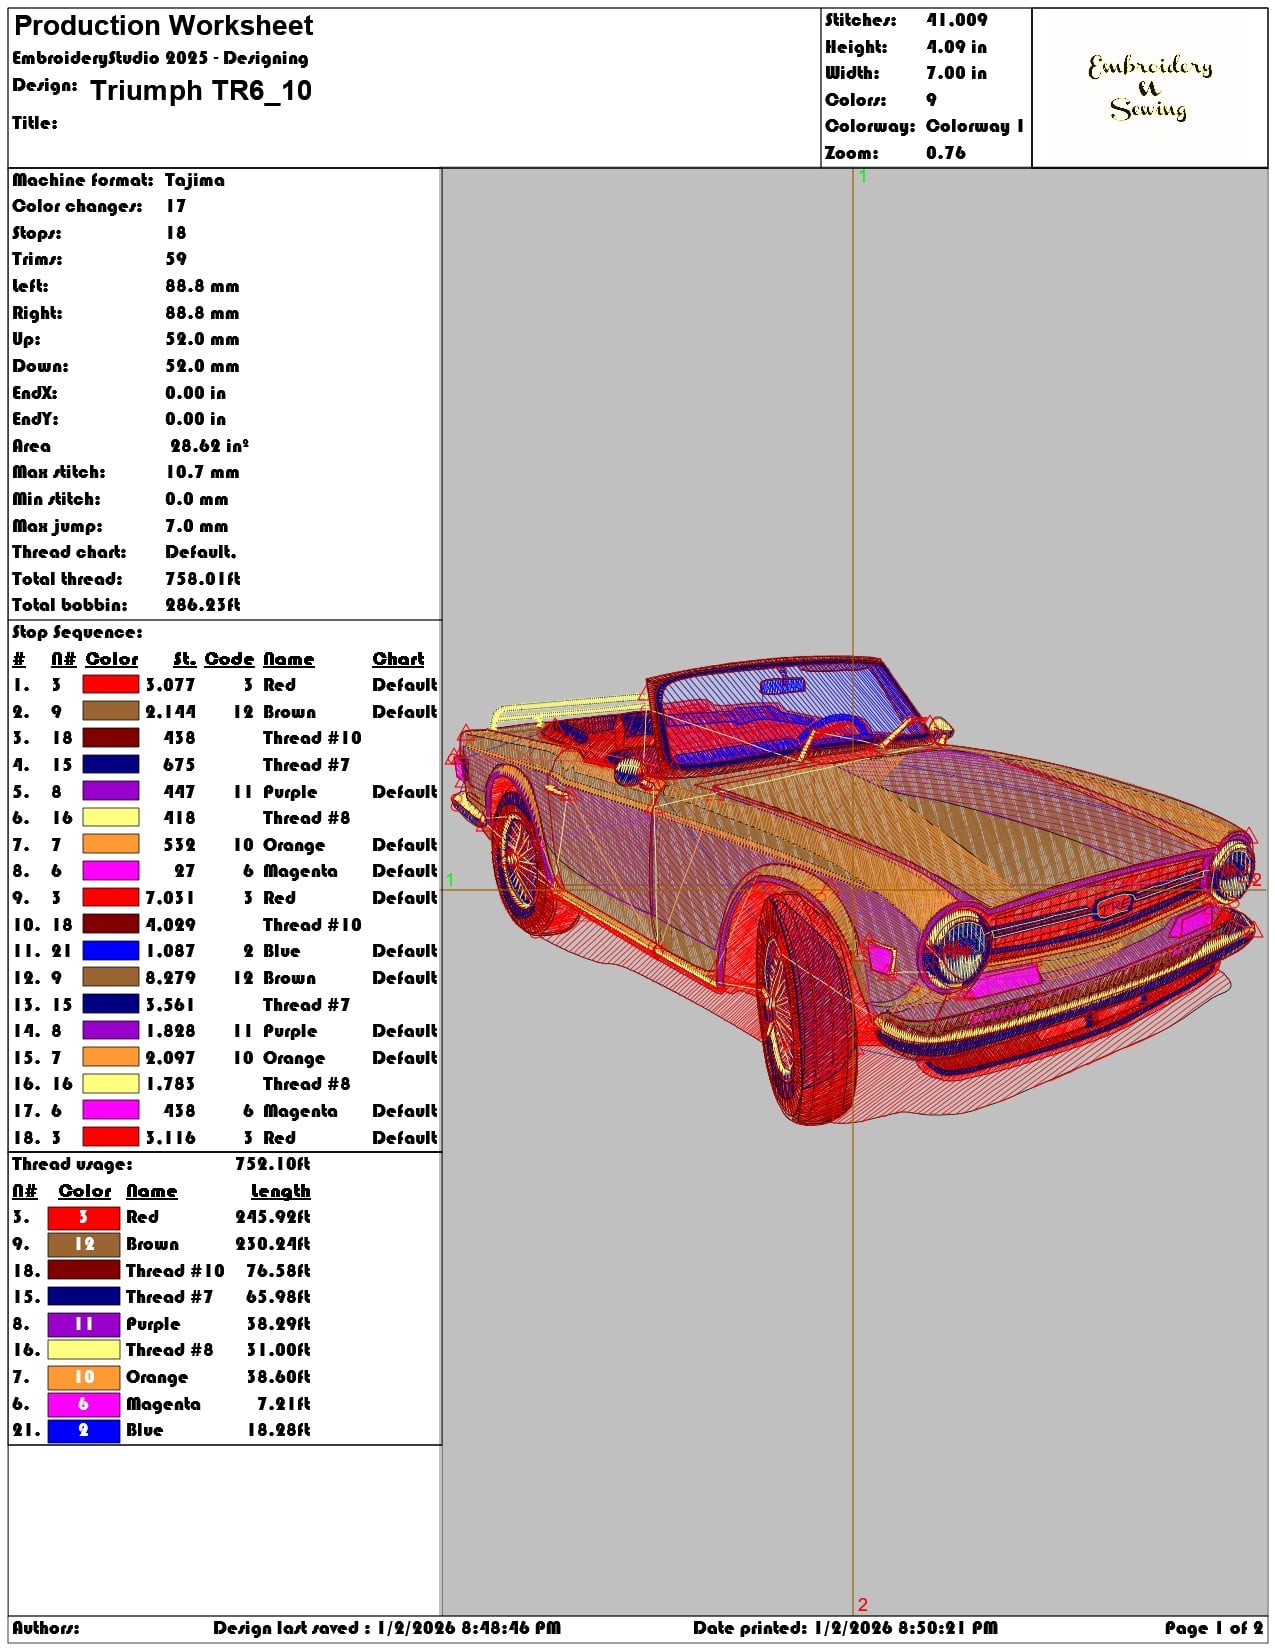Click the 'Design last saved' timestamp in footer

click(x=387, y=1628)
